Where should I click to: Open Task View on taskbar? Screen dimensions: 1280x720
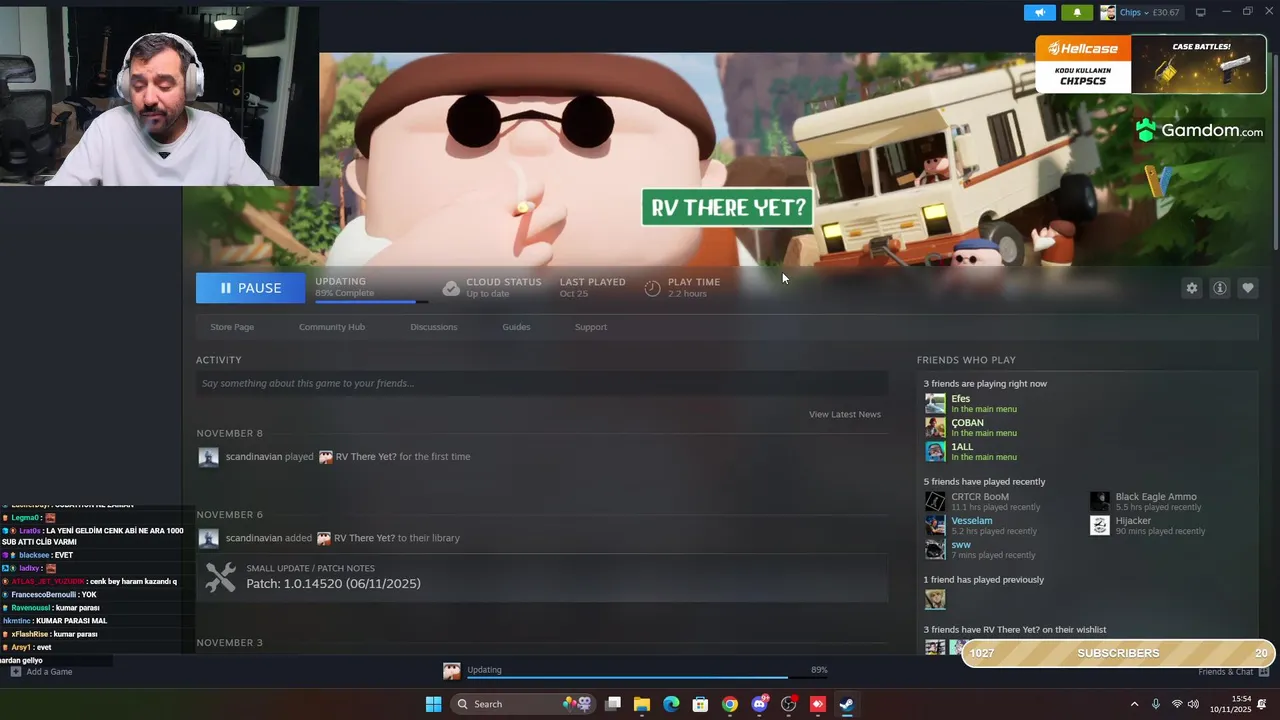pos(613,704)
